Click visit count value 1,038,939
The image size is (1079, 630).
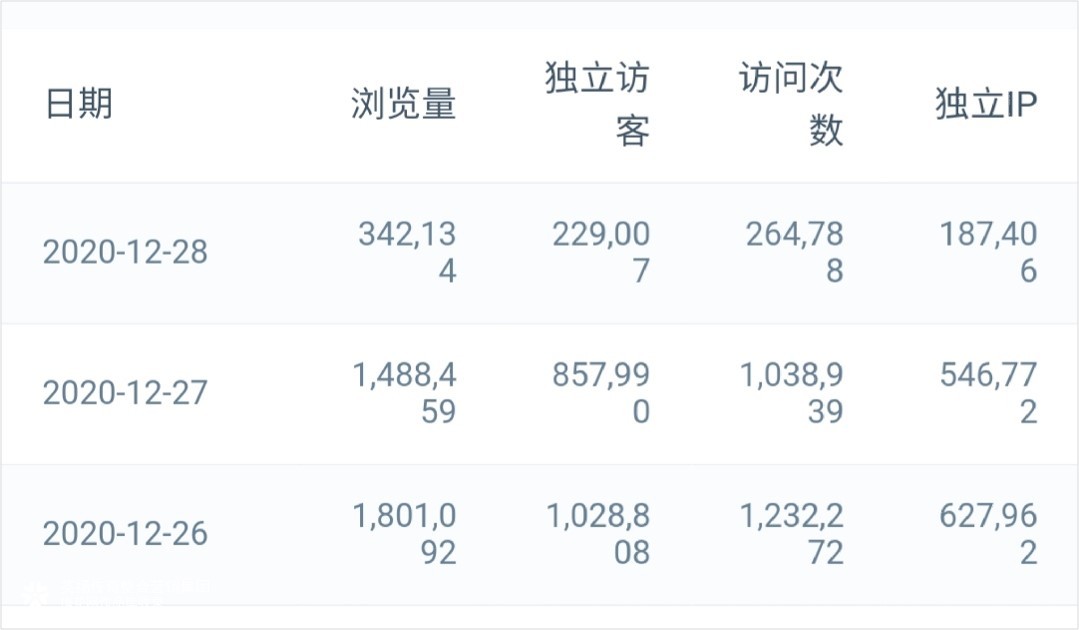(x=792, y=394)
